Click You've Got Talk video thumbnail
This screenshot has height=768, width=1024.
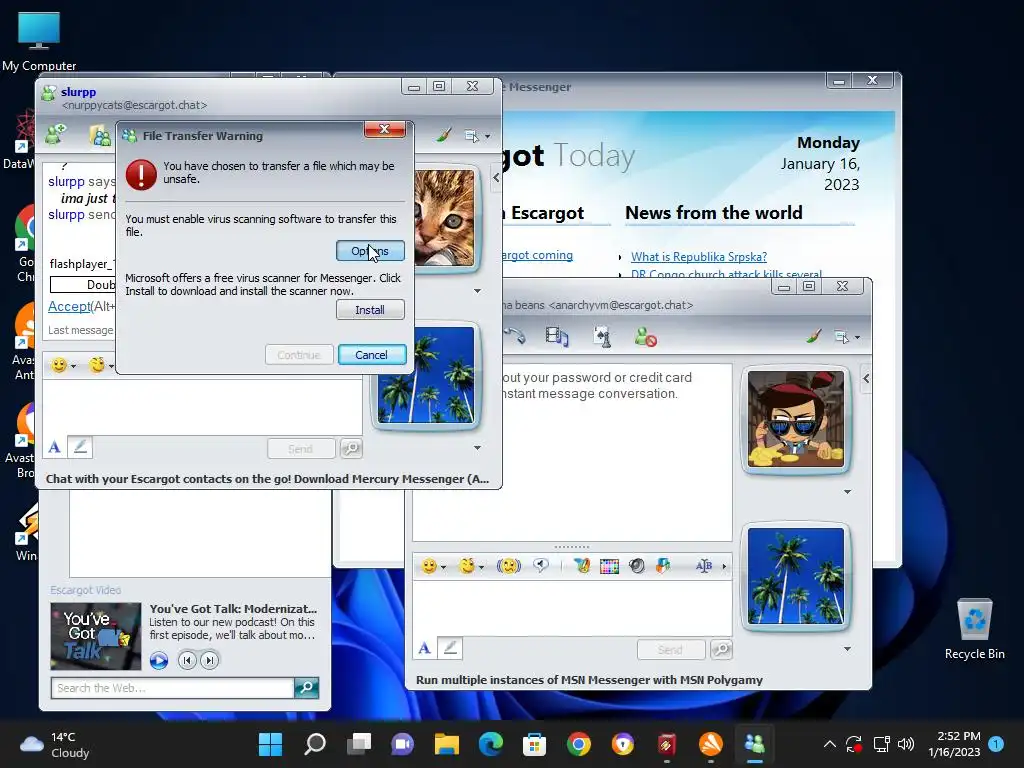pyautogui.click(x=96, y=636)
